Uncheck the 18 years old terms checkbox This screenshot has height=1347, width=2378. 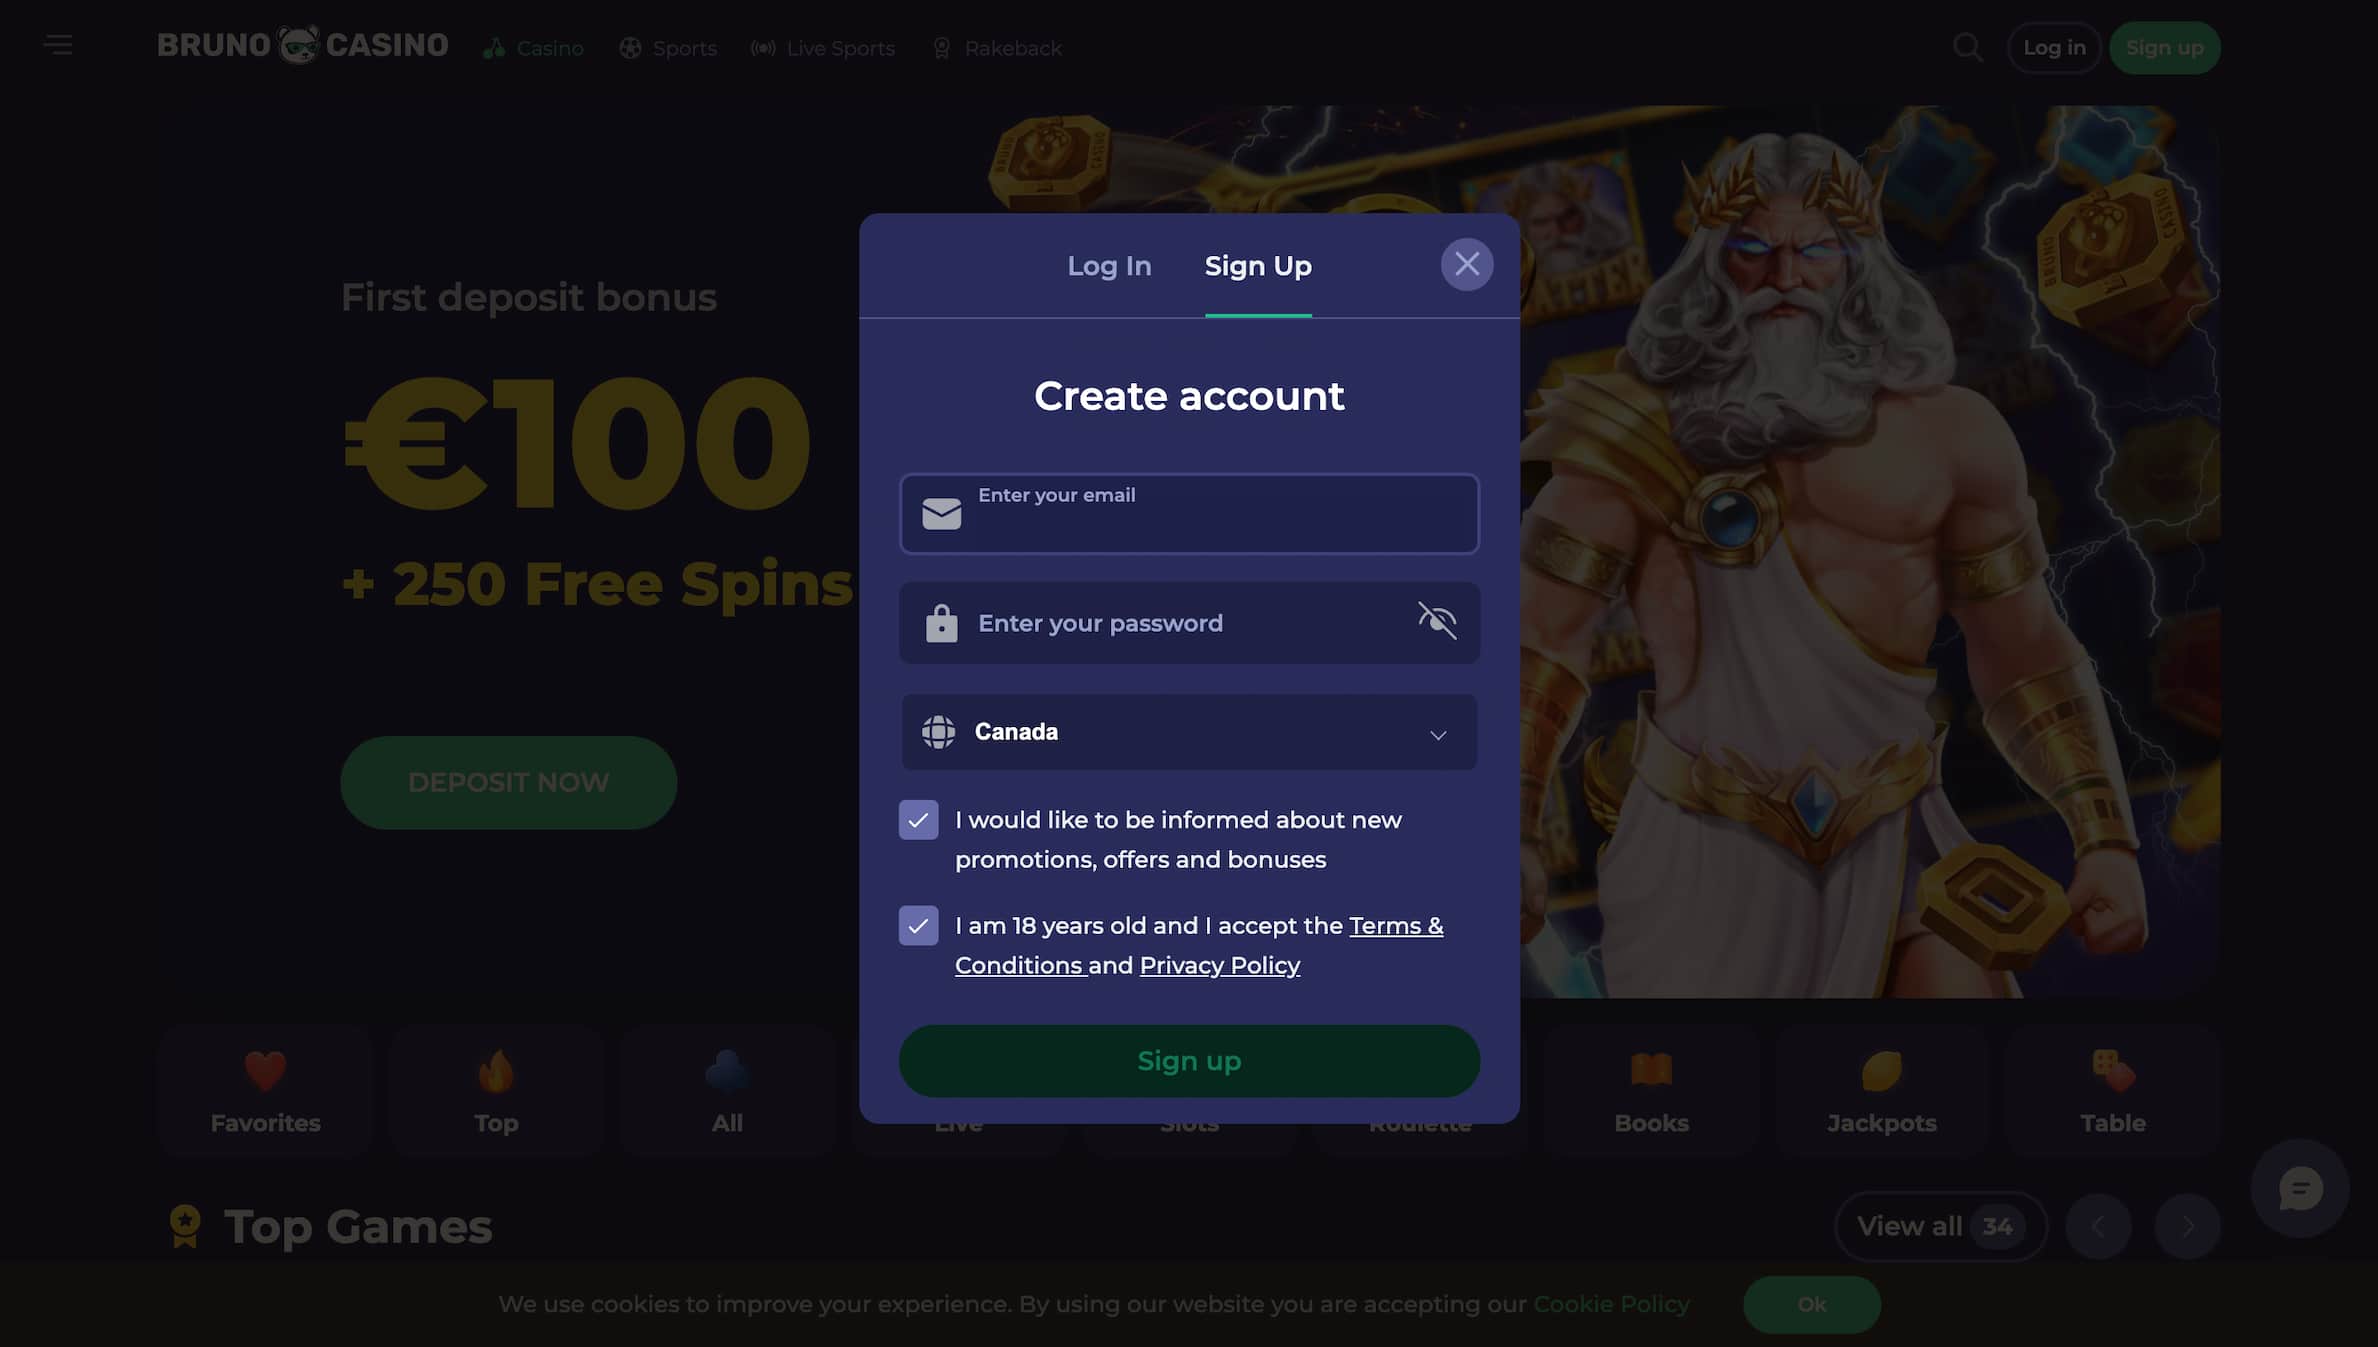pos(918,926)
